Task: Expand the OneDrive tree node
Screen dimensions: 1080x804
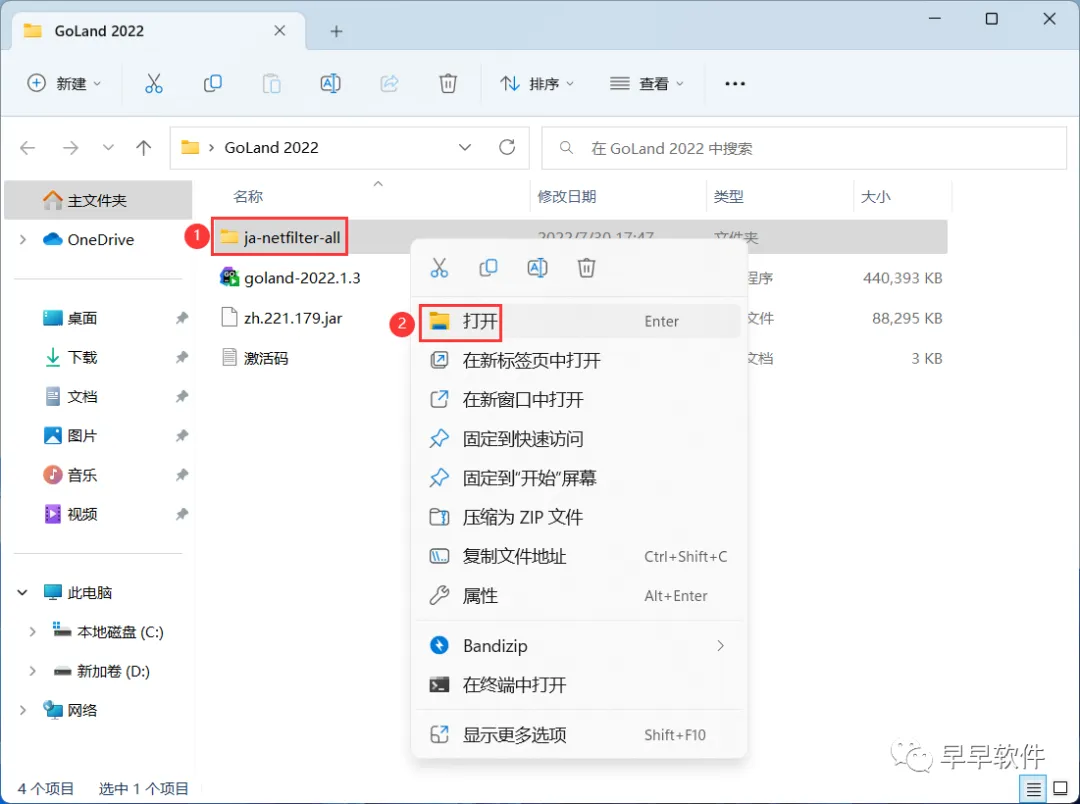Action: click(x=23, y=240)
